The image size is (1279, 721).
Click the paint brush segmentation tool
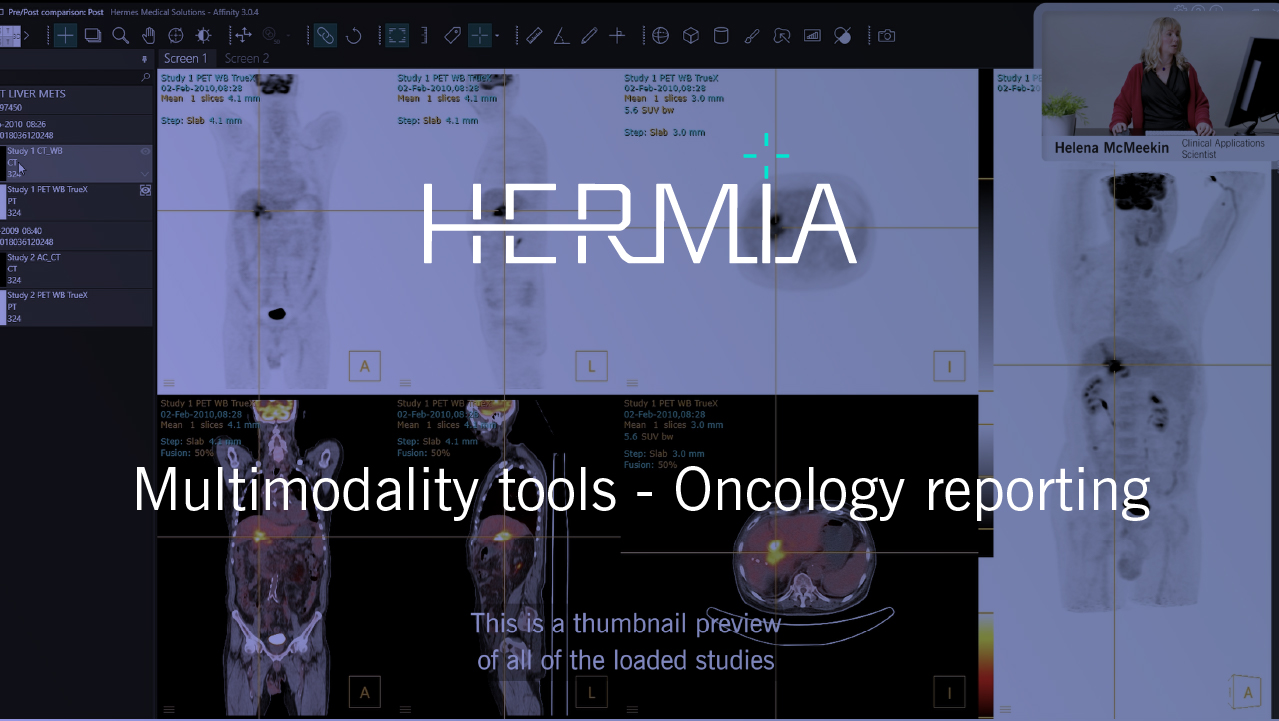pos(752,36)
